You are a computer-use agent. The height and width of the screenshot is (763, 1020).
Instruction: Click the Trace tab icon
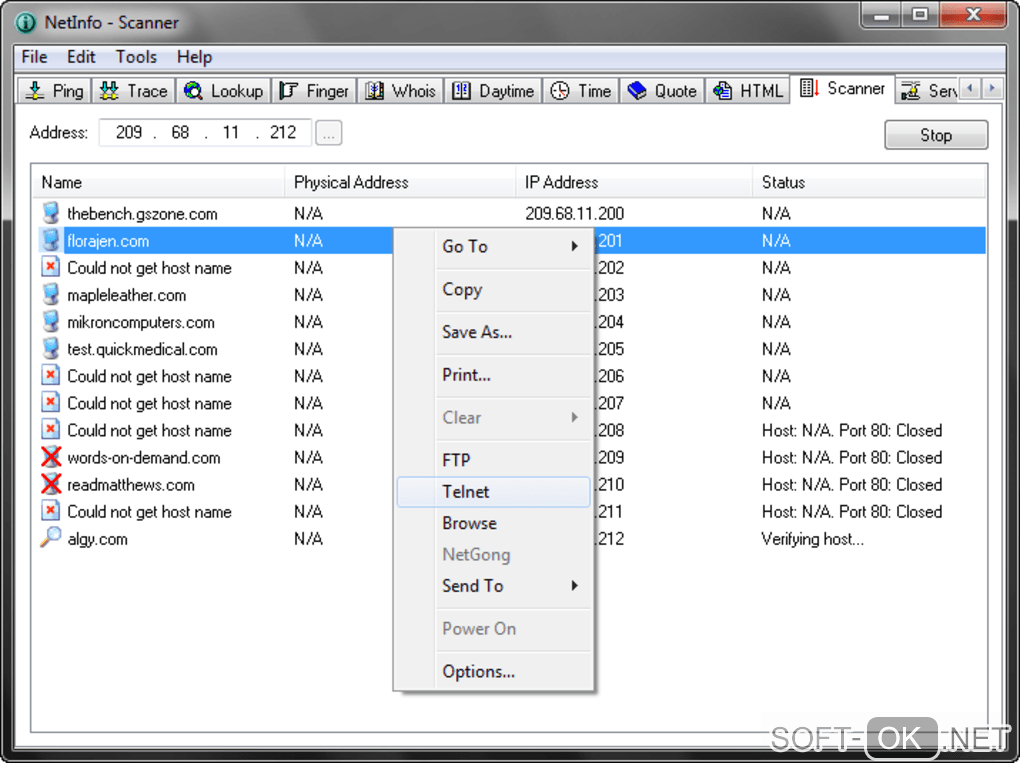(109, 91)
